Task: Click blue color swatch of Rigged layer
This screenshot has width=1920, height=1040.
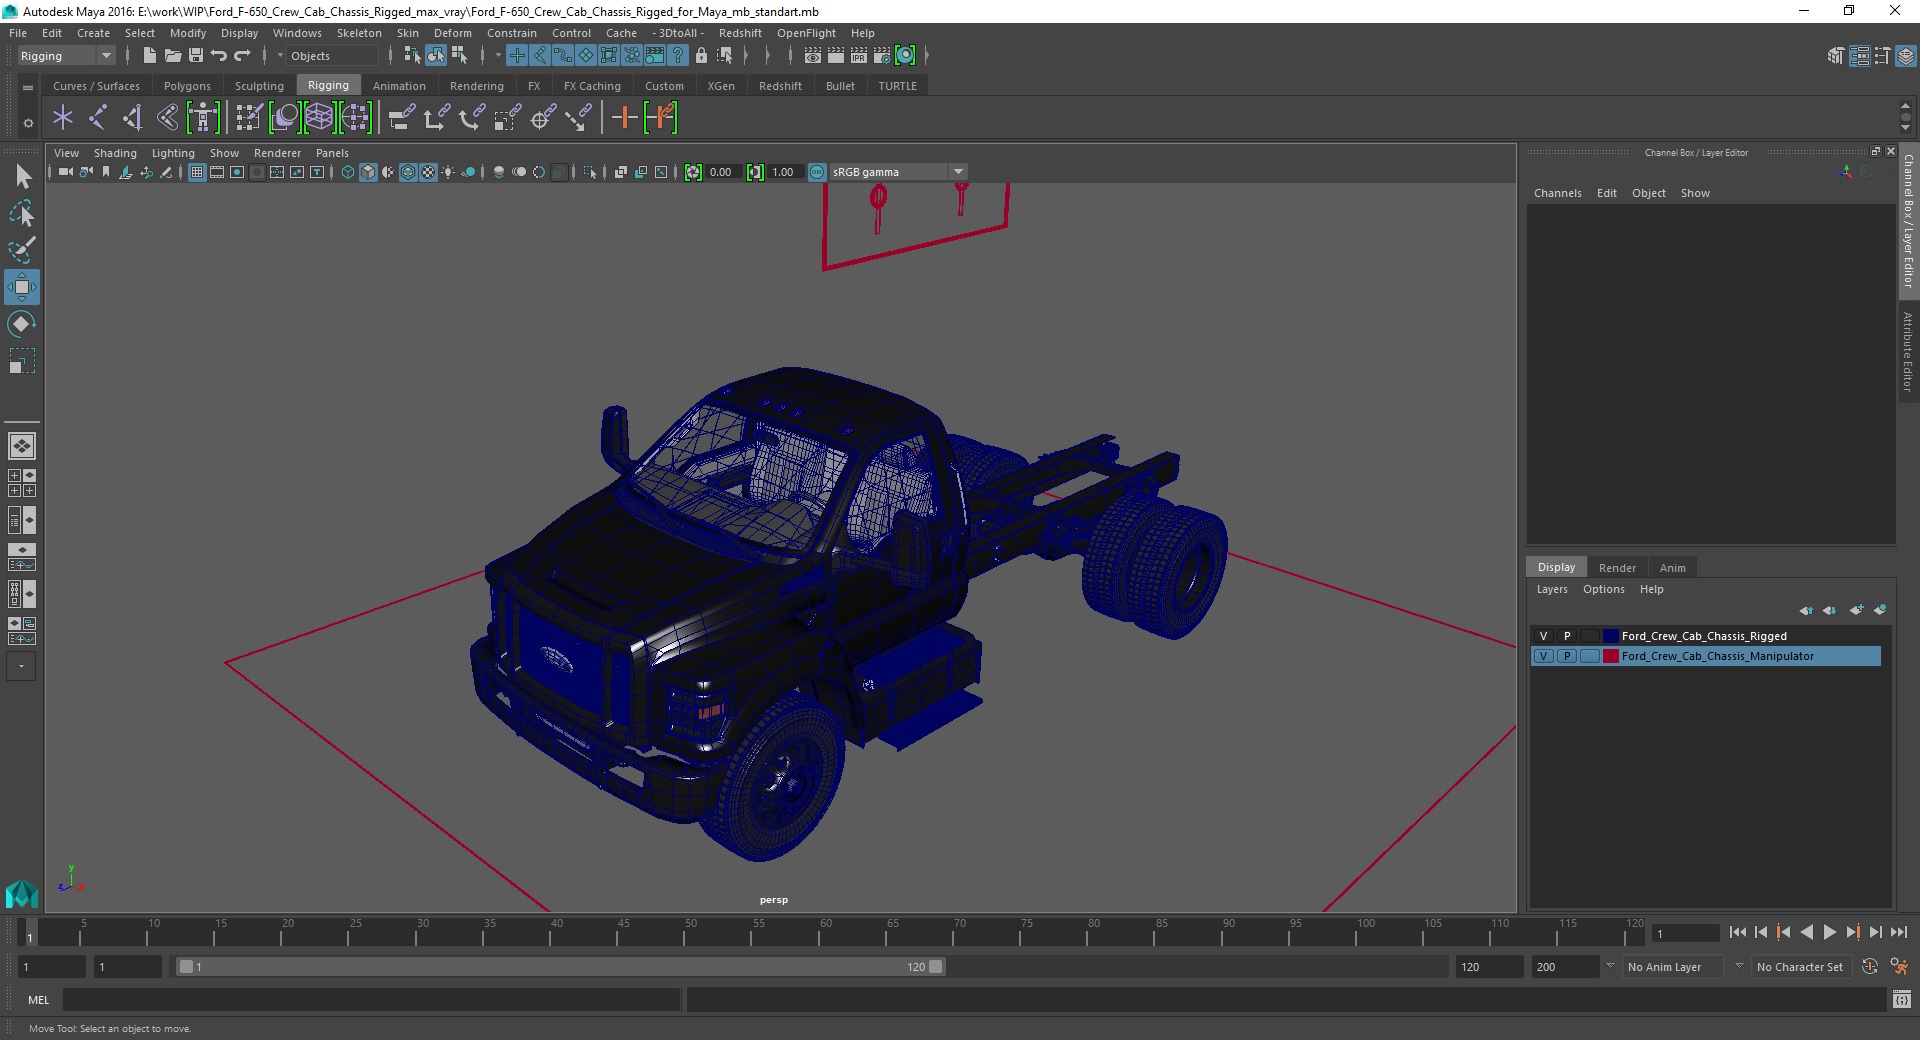Action: click(x=1610, y=636)
